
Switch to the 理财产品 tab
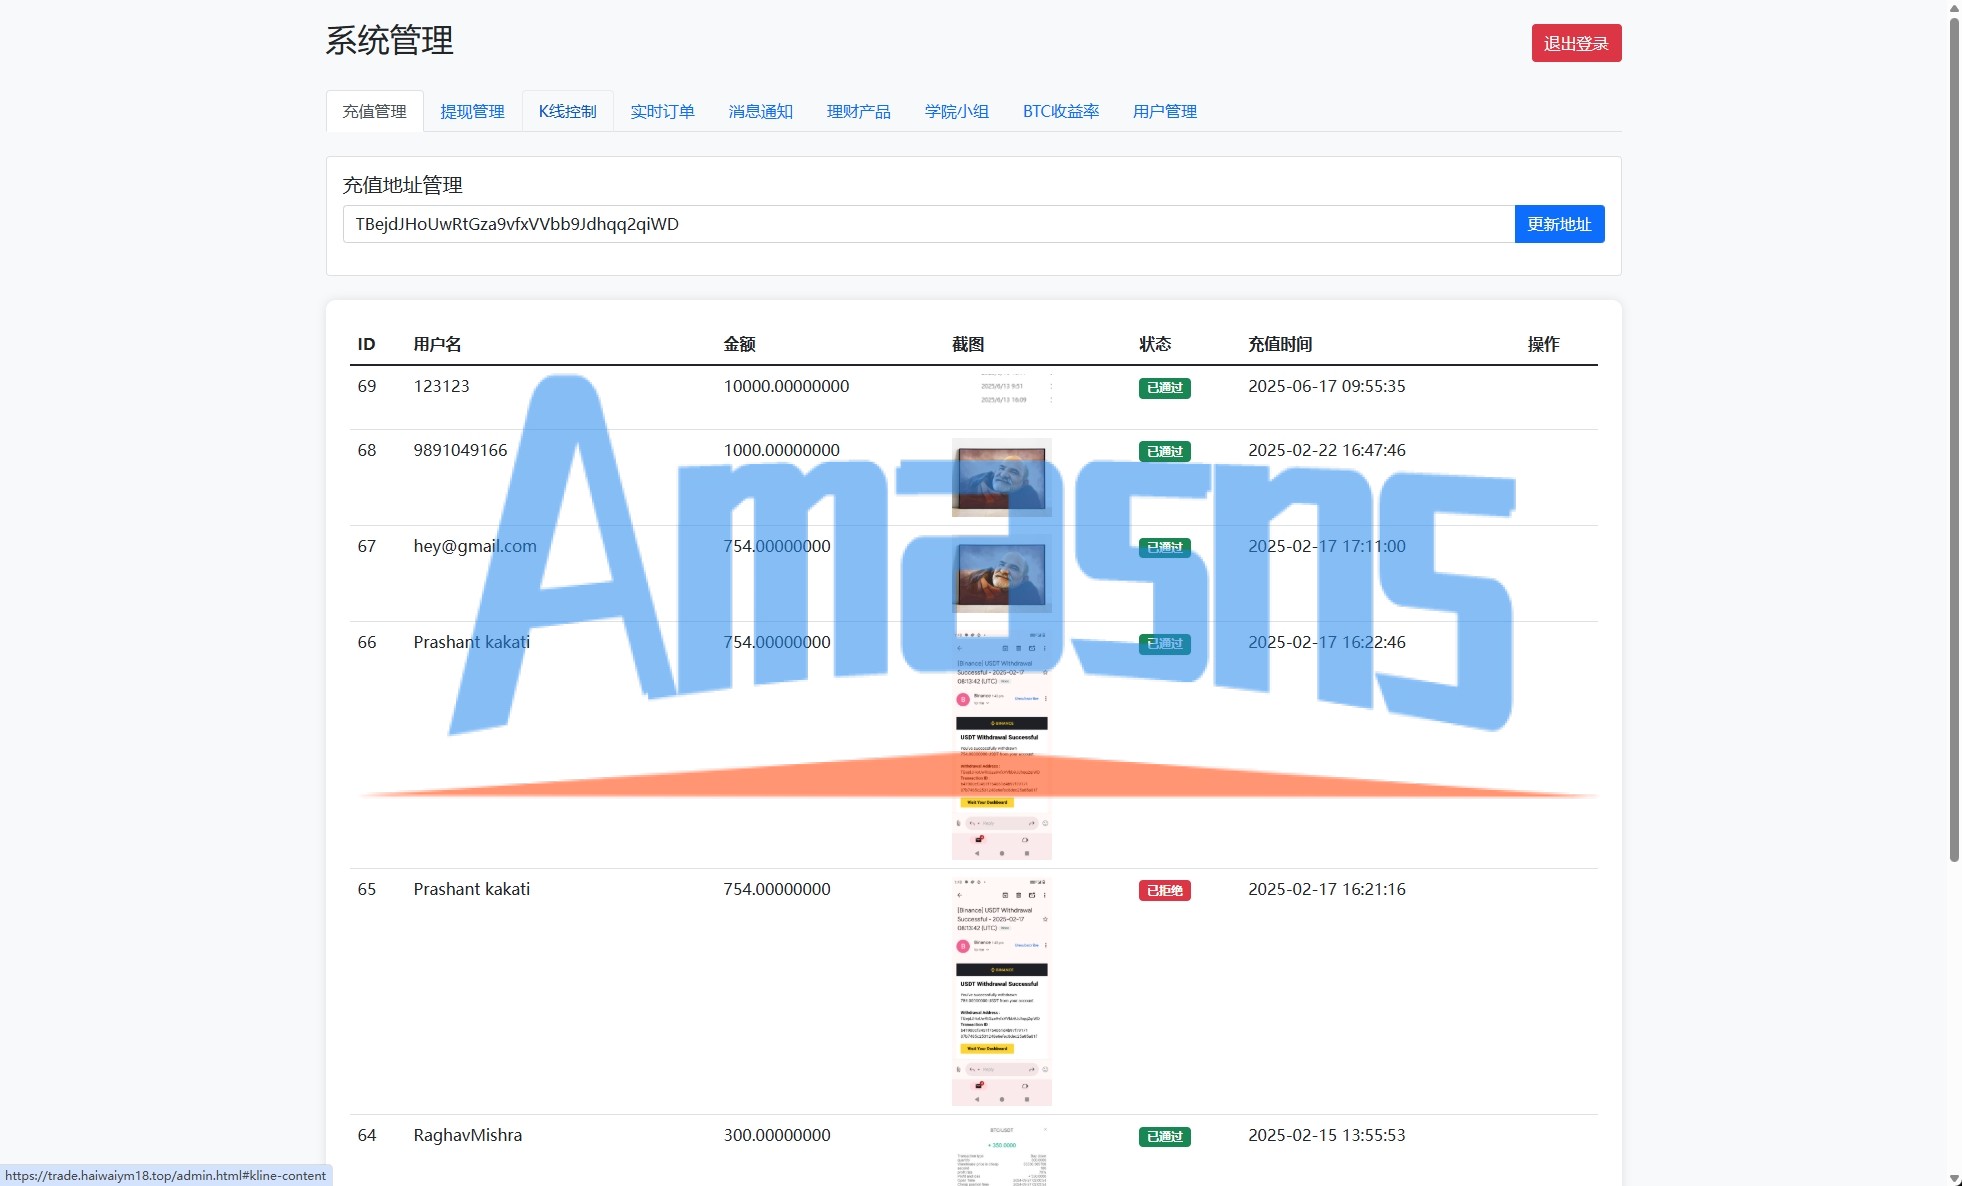859,111
